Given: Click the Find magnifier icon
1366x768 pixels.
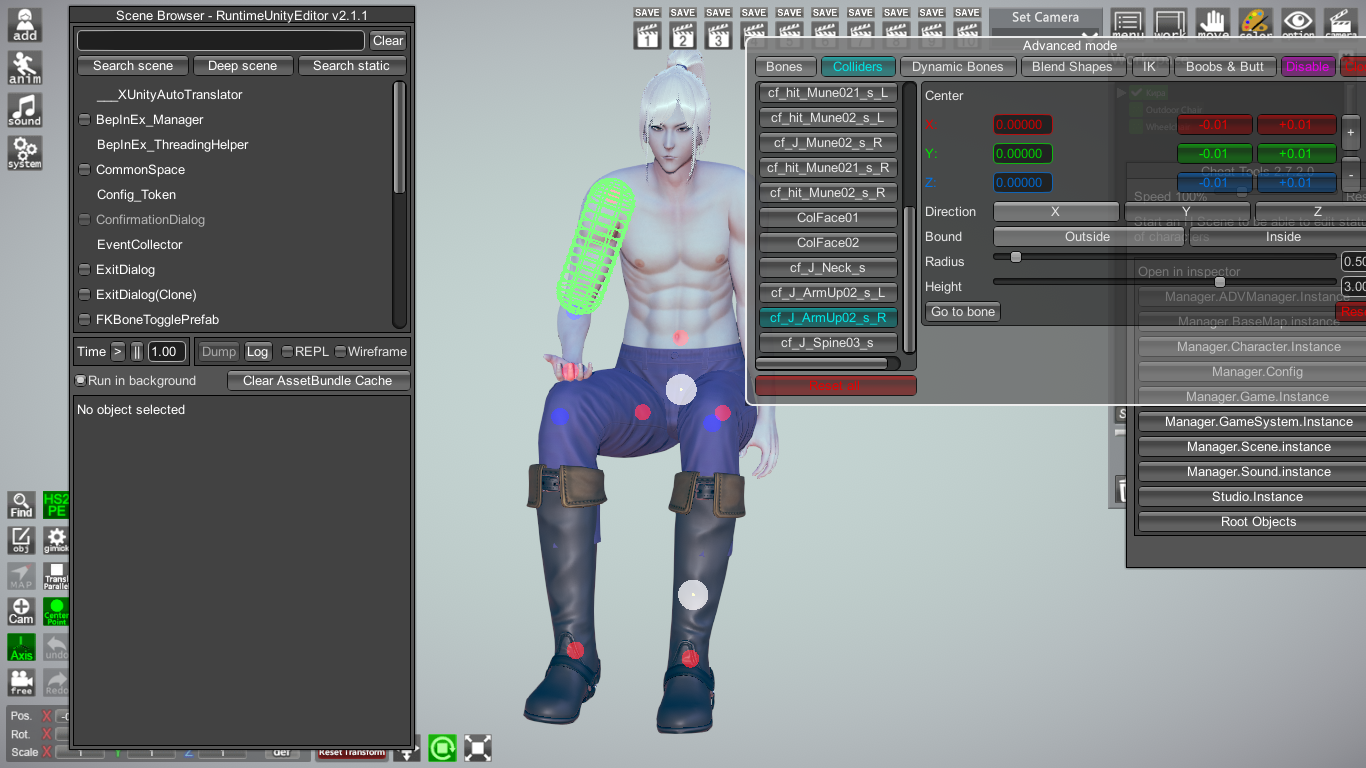Looking at the screenshot, I should coord(21,505).
